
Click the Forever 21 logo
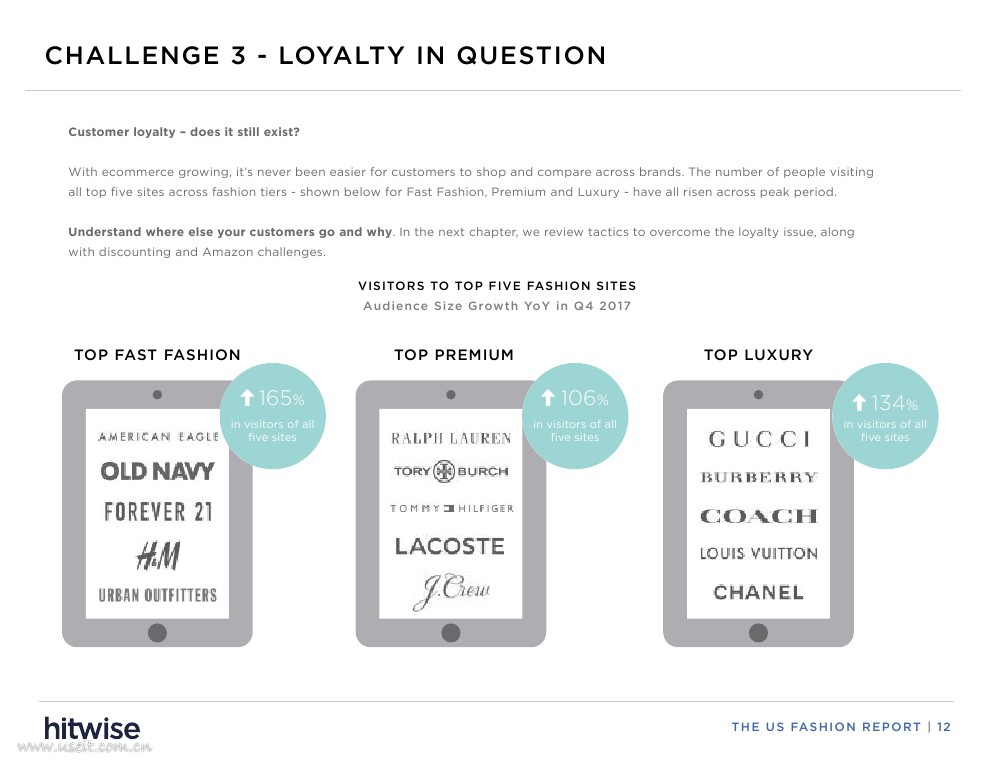click(x=158, y=512)
